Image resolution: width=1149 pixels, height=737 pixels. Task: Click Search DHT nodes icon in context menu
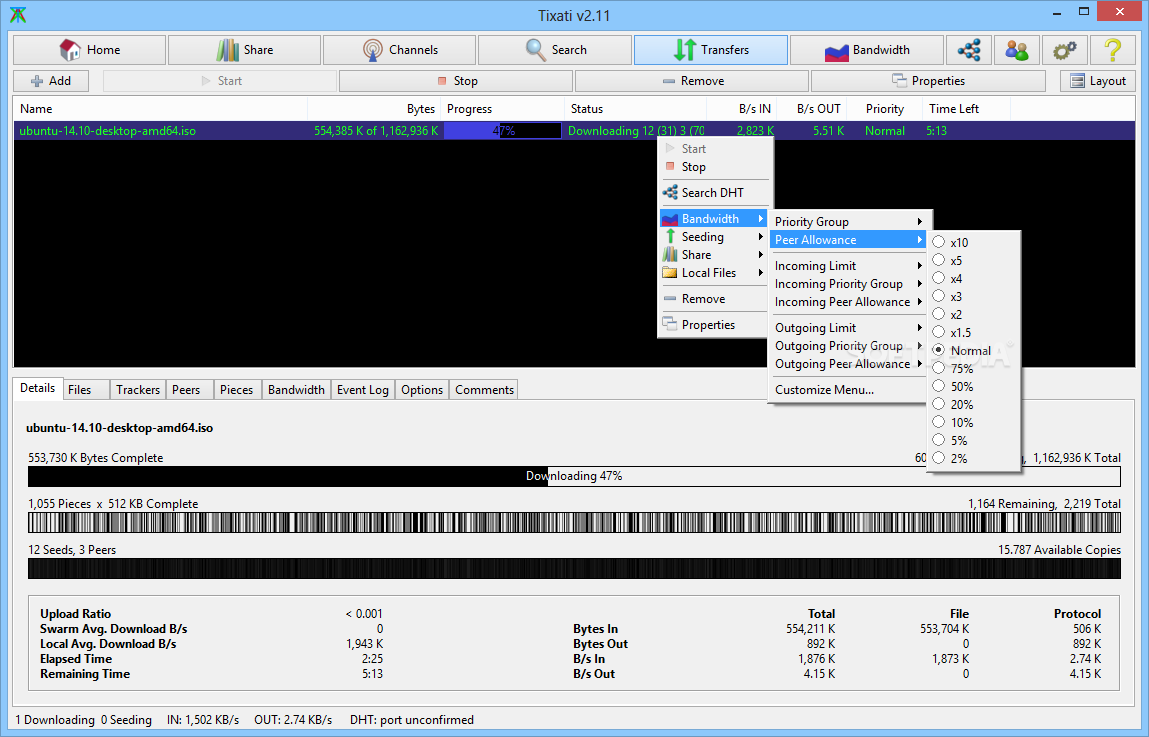click(x=670, y=192)
